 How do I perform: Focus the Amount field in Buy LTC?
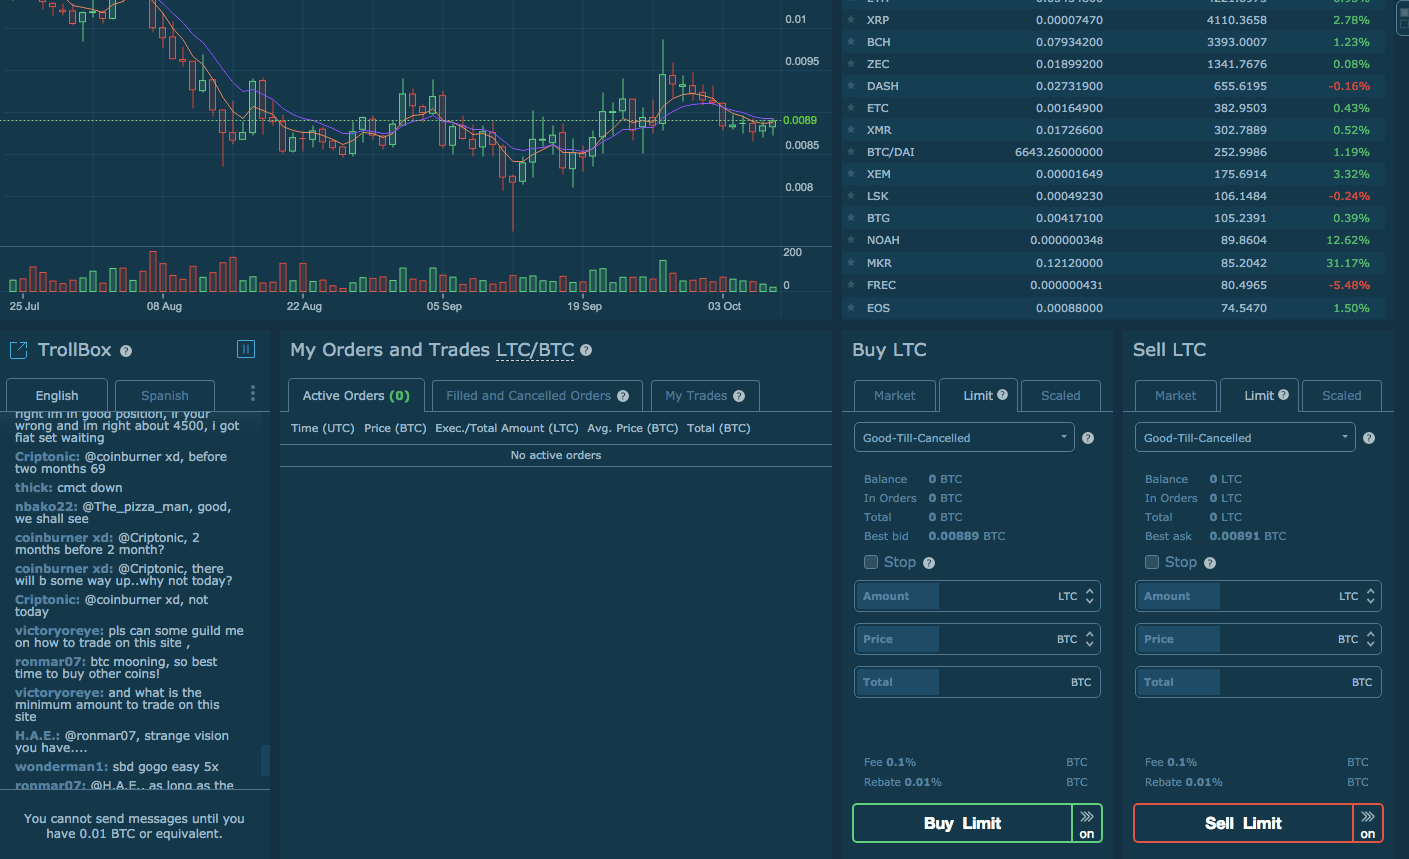point(977,596)
